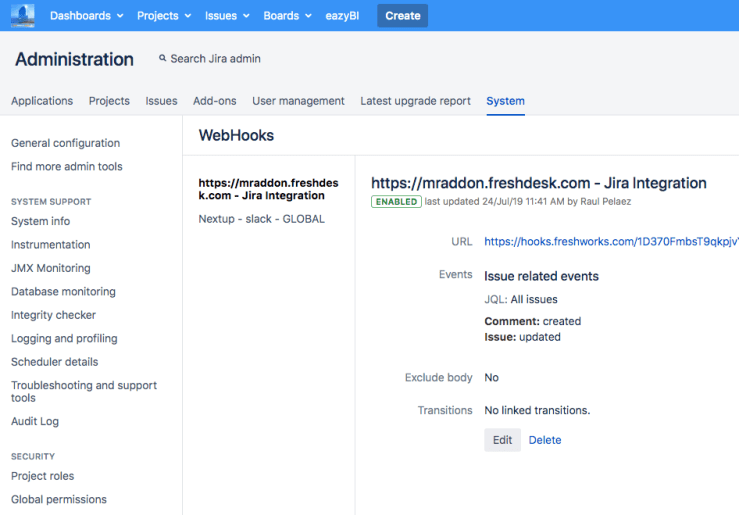Click the search magnifier icon

tap(163, 59)
